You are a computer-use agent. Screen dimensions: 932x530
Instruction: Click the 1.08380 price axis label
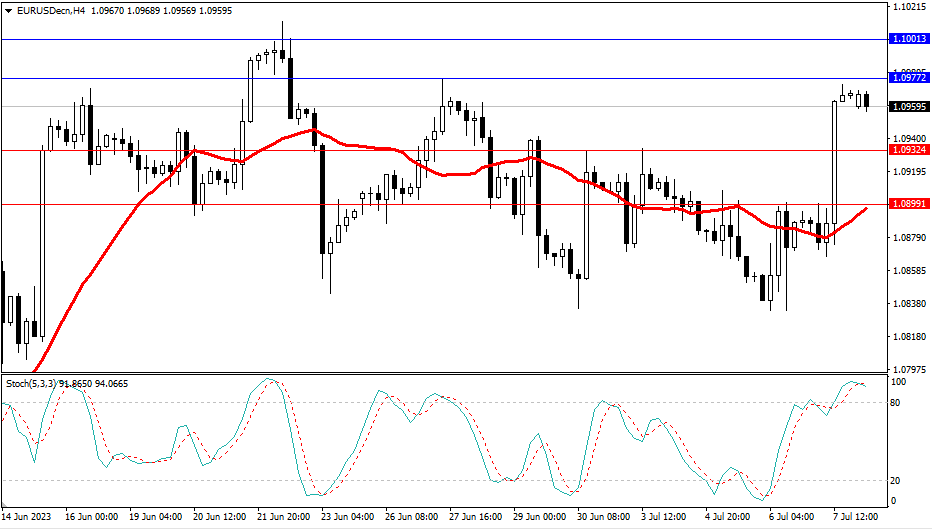907,304
